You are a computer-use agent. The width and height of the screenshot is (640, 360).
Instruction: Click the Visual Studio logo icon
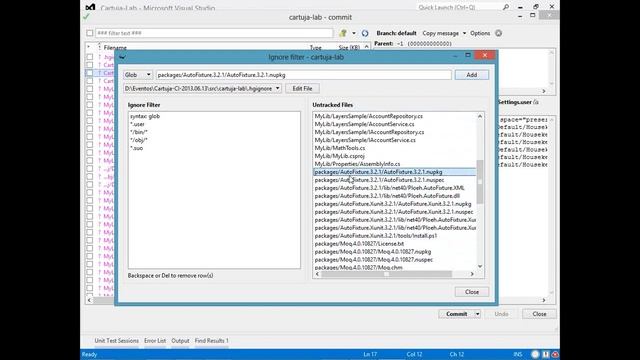click(x=90, y=7)
